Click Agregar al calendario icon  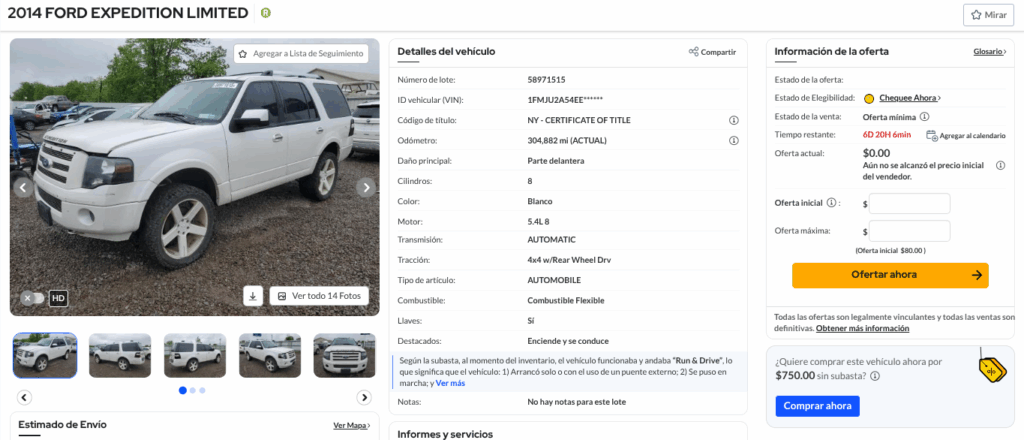pyautogui.click(x=932, y=135)
